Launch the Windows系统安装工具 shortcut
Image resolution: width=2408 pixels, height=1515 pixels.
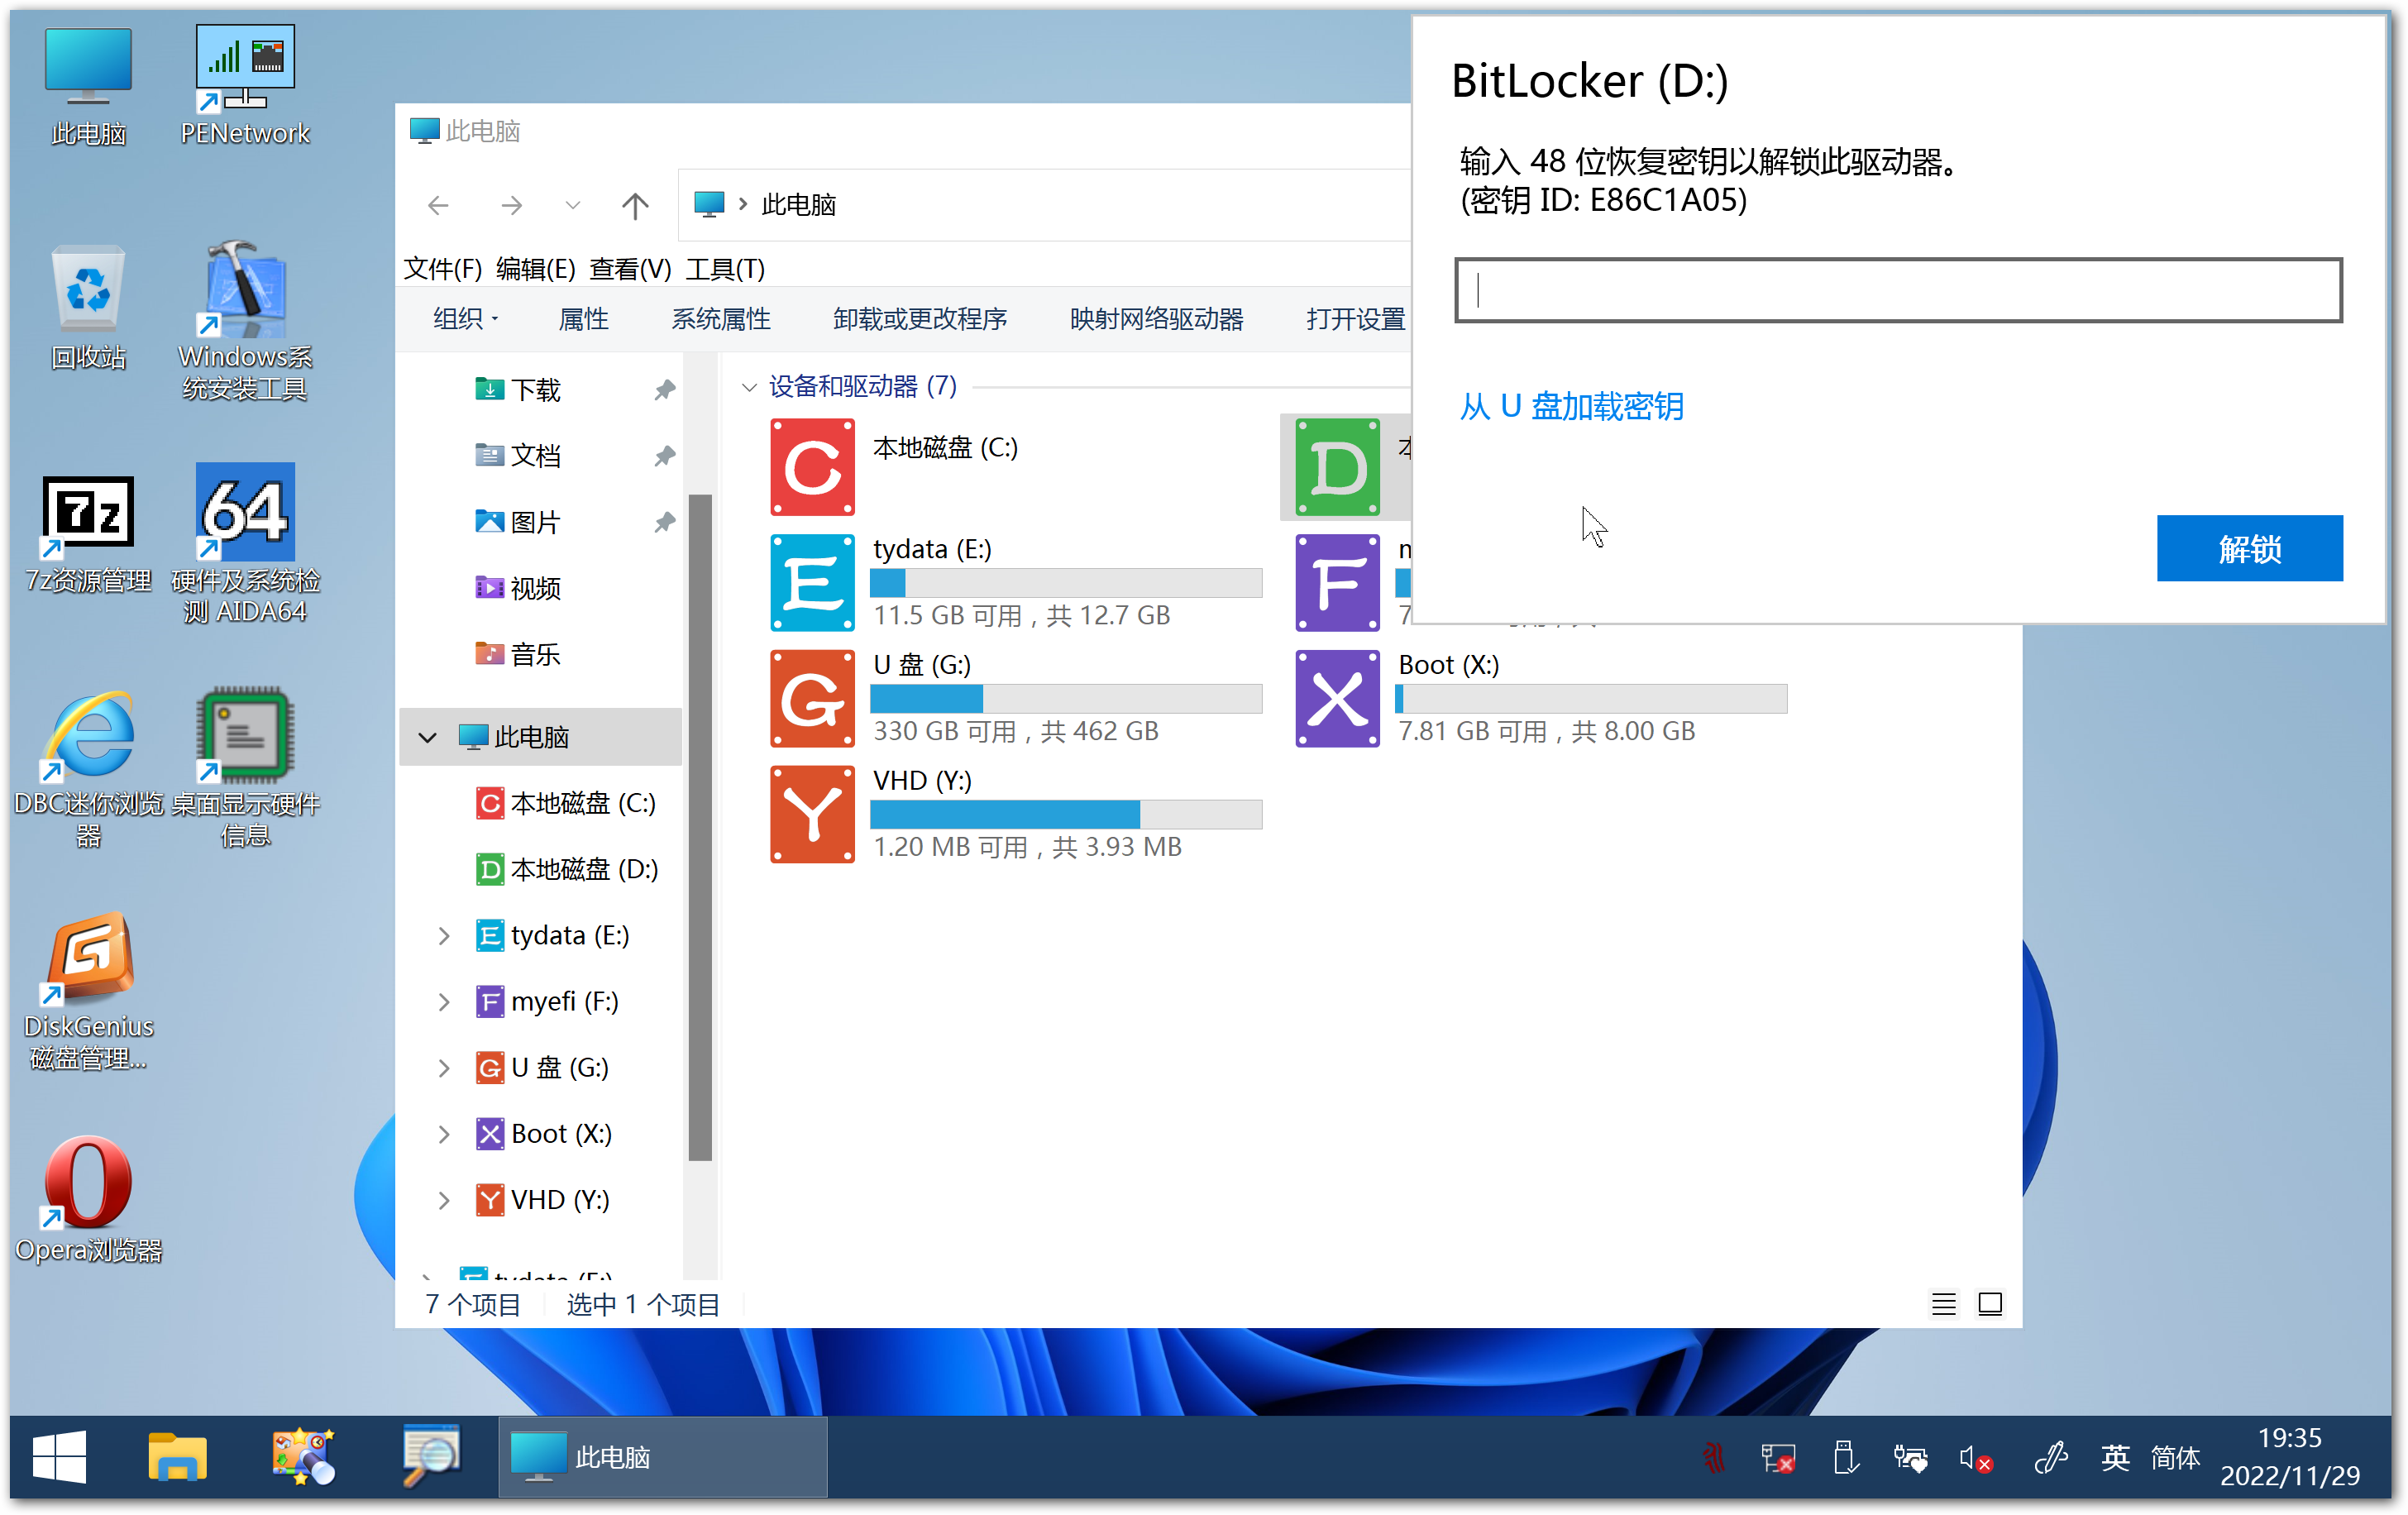(x=245, y=320)
